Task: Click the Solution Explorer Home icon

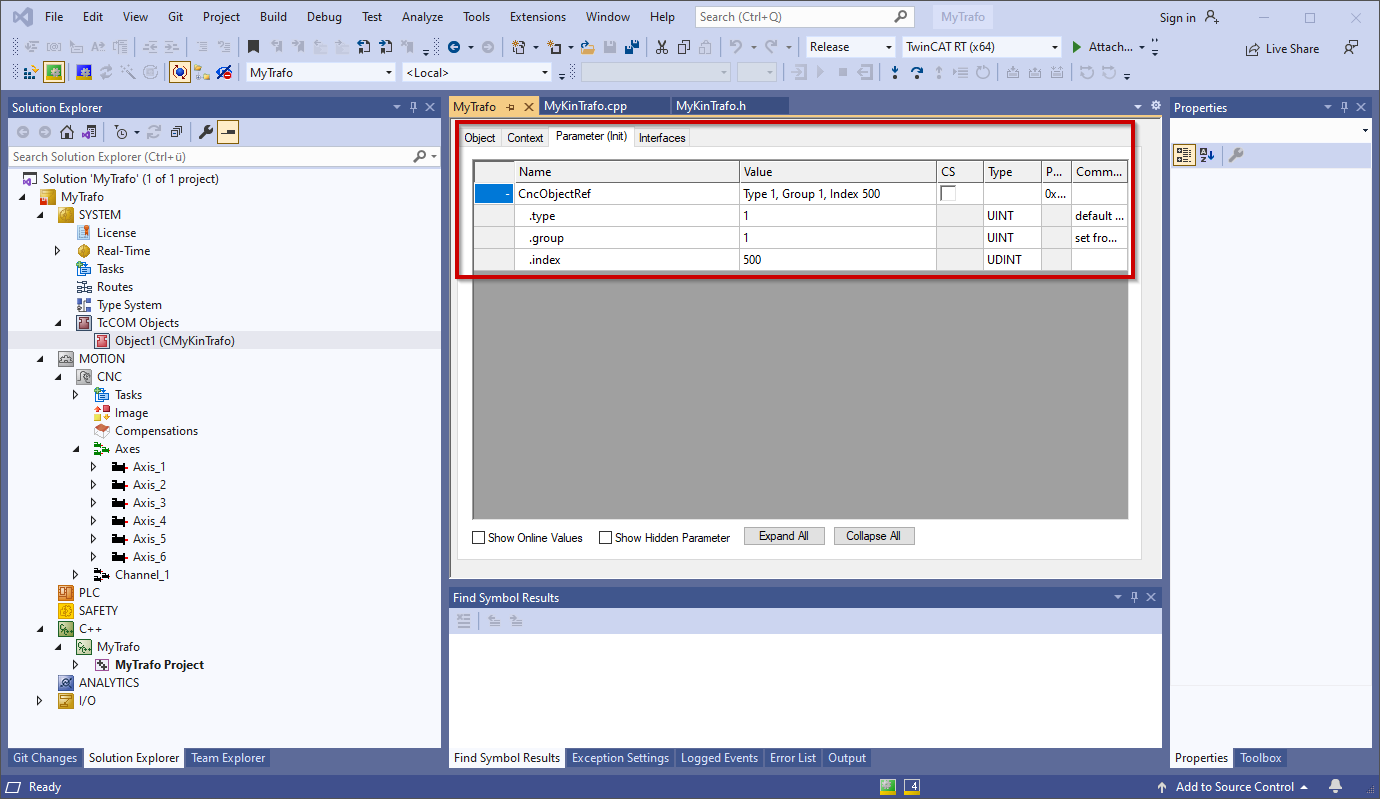Action: click(67, 132)
